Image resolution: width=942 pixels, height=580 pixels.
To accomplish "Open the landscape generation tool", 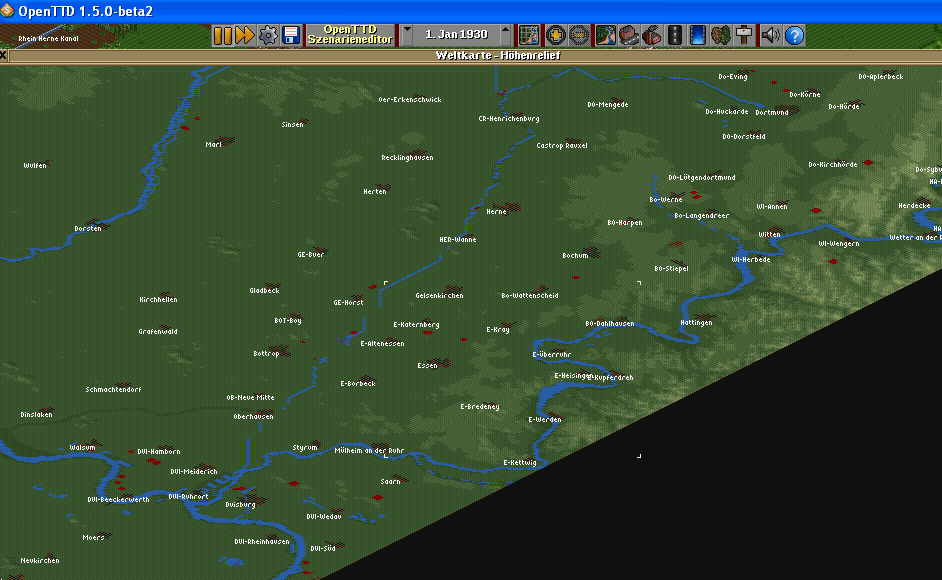I will tap(605, 36).
